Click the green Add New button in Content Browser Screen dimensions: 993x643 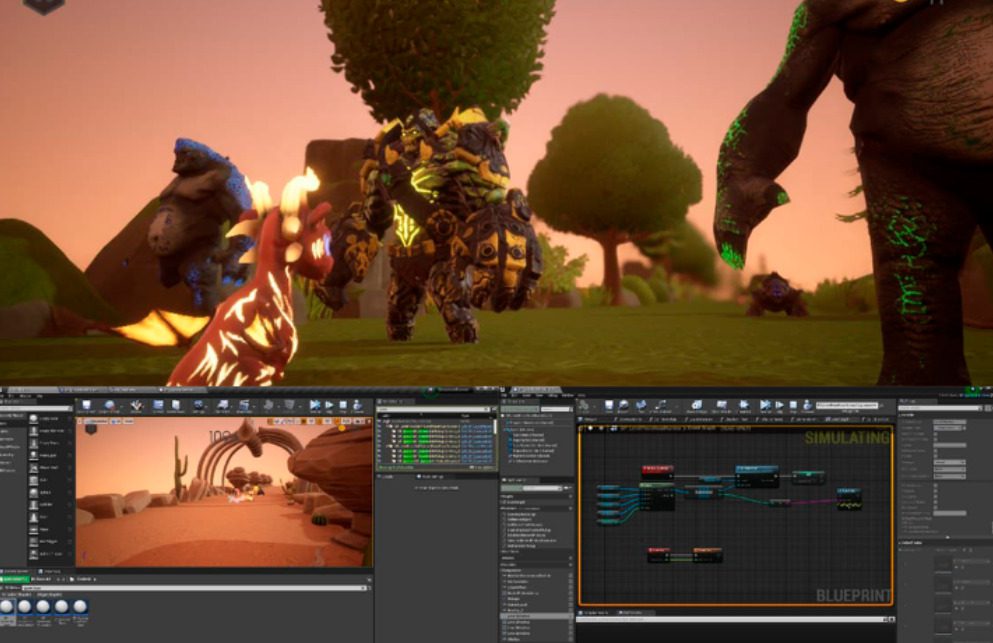click(16, 579)
